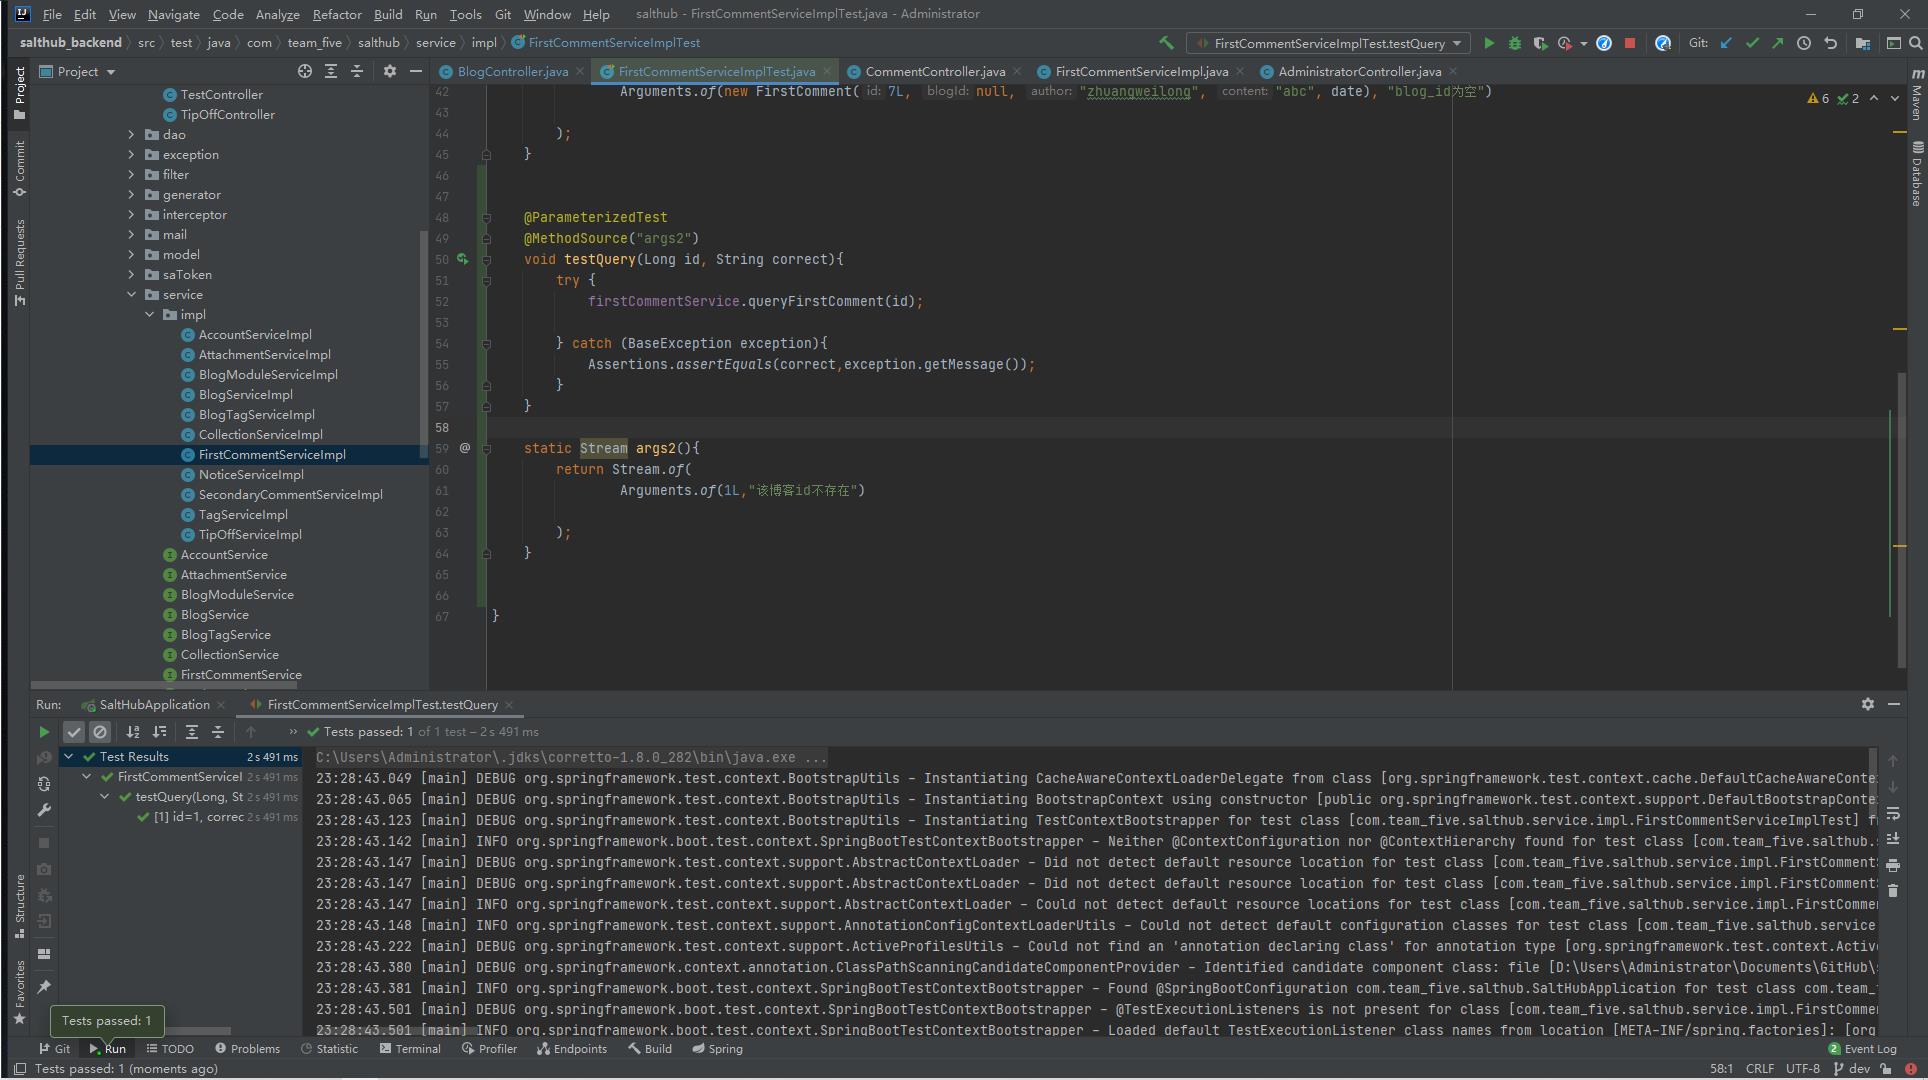Image resolution: width=1928 pixels, height=1080 pixels.
Task: Sort test results by duration
Action: pyautogui.click(x=159, y=732)
